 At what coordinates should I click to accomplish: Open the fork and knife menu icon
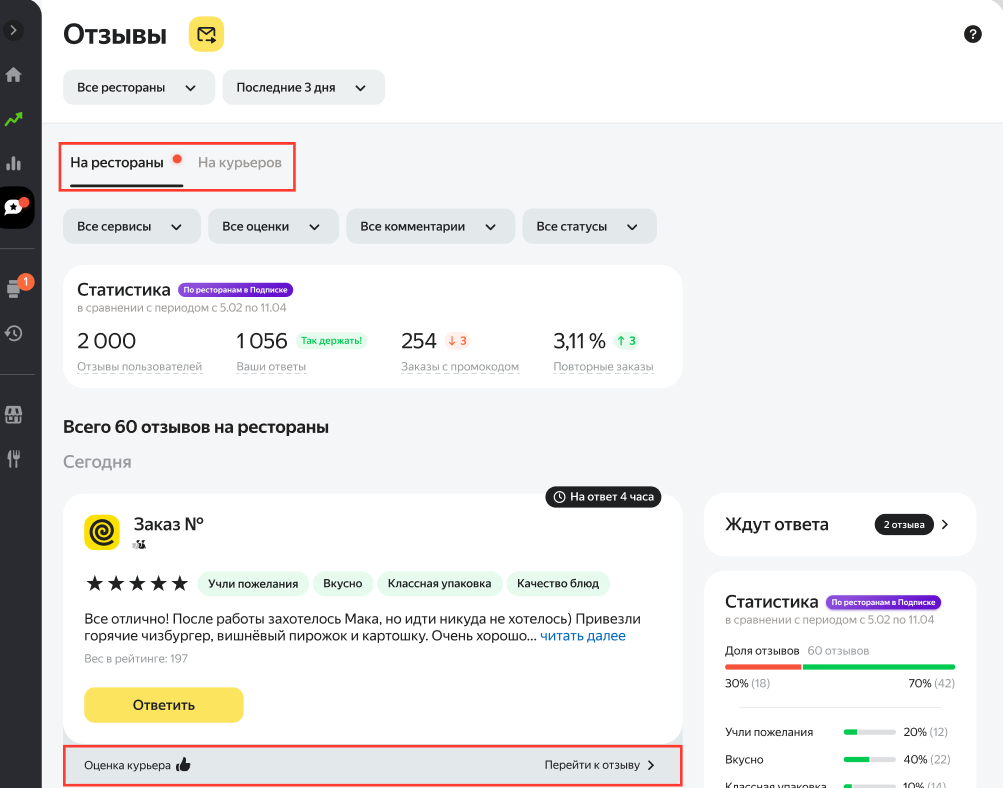14,459
